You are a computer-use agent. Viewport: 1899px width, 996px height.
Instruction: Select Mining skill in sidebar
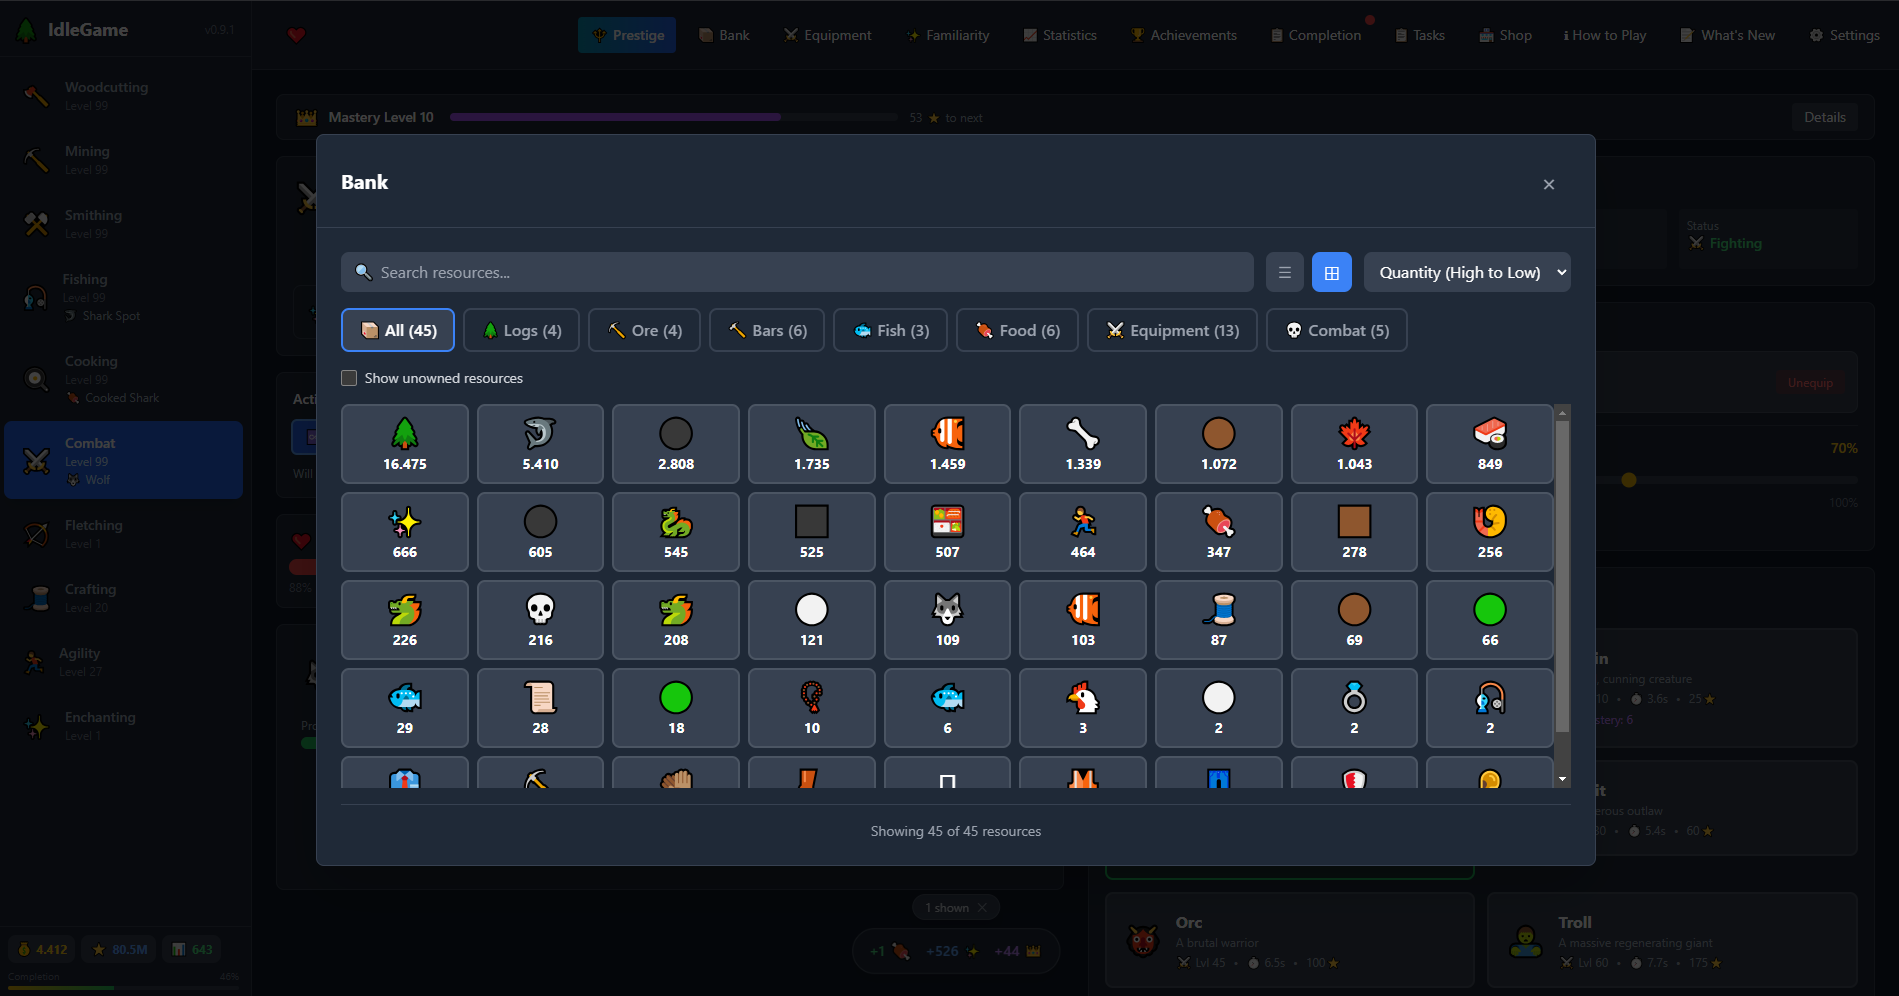point(124,160)
